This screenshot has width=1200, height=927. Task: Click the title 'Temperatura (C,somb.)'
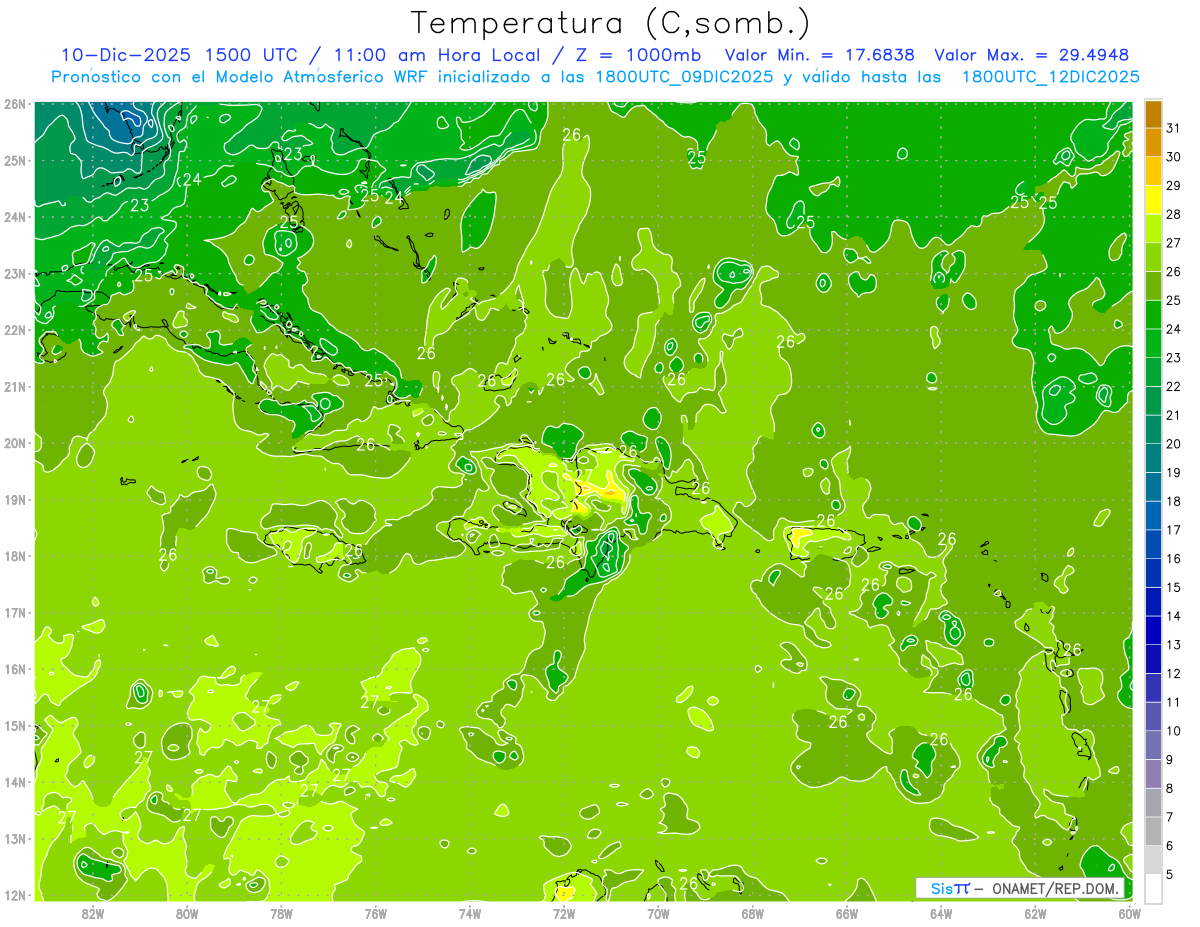[611, 24]
